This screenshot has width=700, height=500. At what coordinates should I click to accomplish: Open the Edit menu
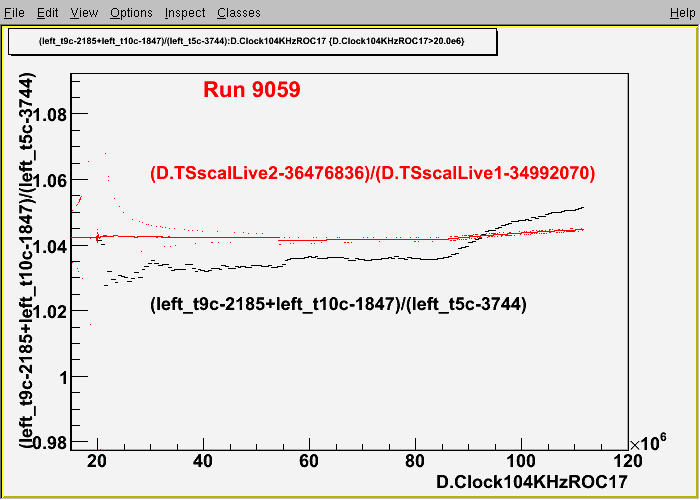48,13
